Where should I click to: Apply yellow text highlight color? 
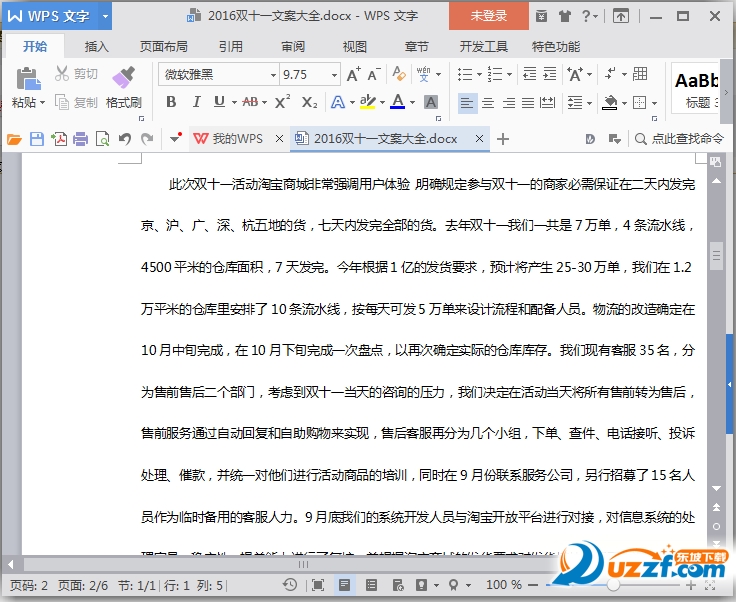368,102
